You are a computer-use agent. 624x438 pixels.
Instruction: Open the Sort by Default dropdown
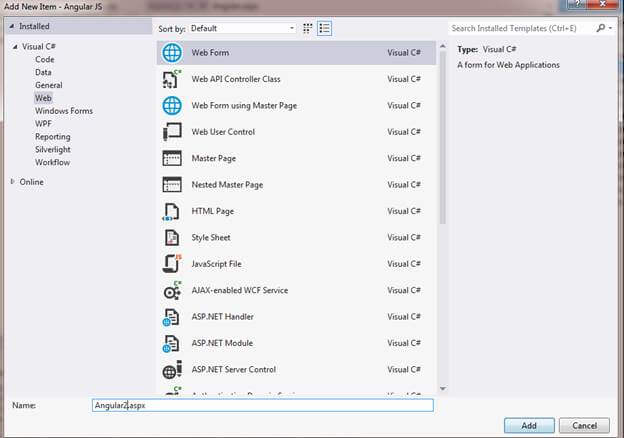tap(242, 28)
